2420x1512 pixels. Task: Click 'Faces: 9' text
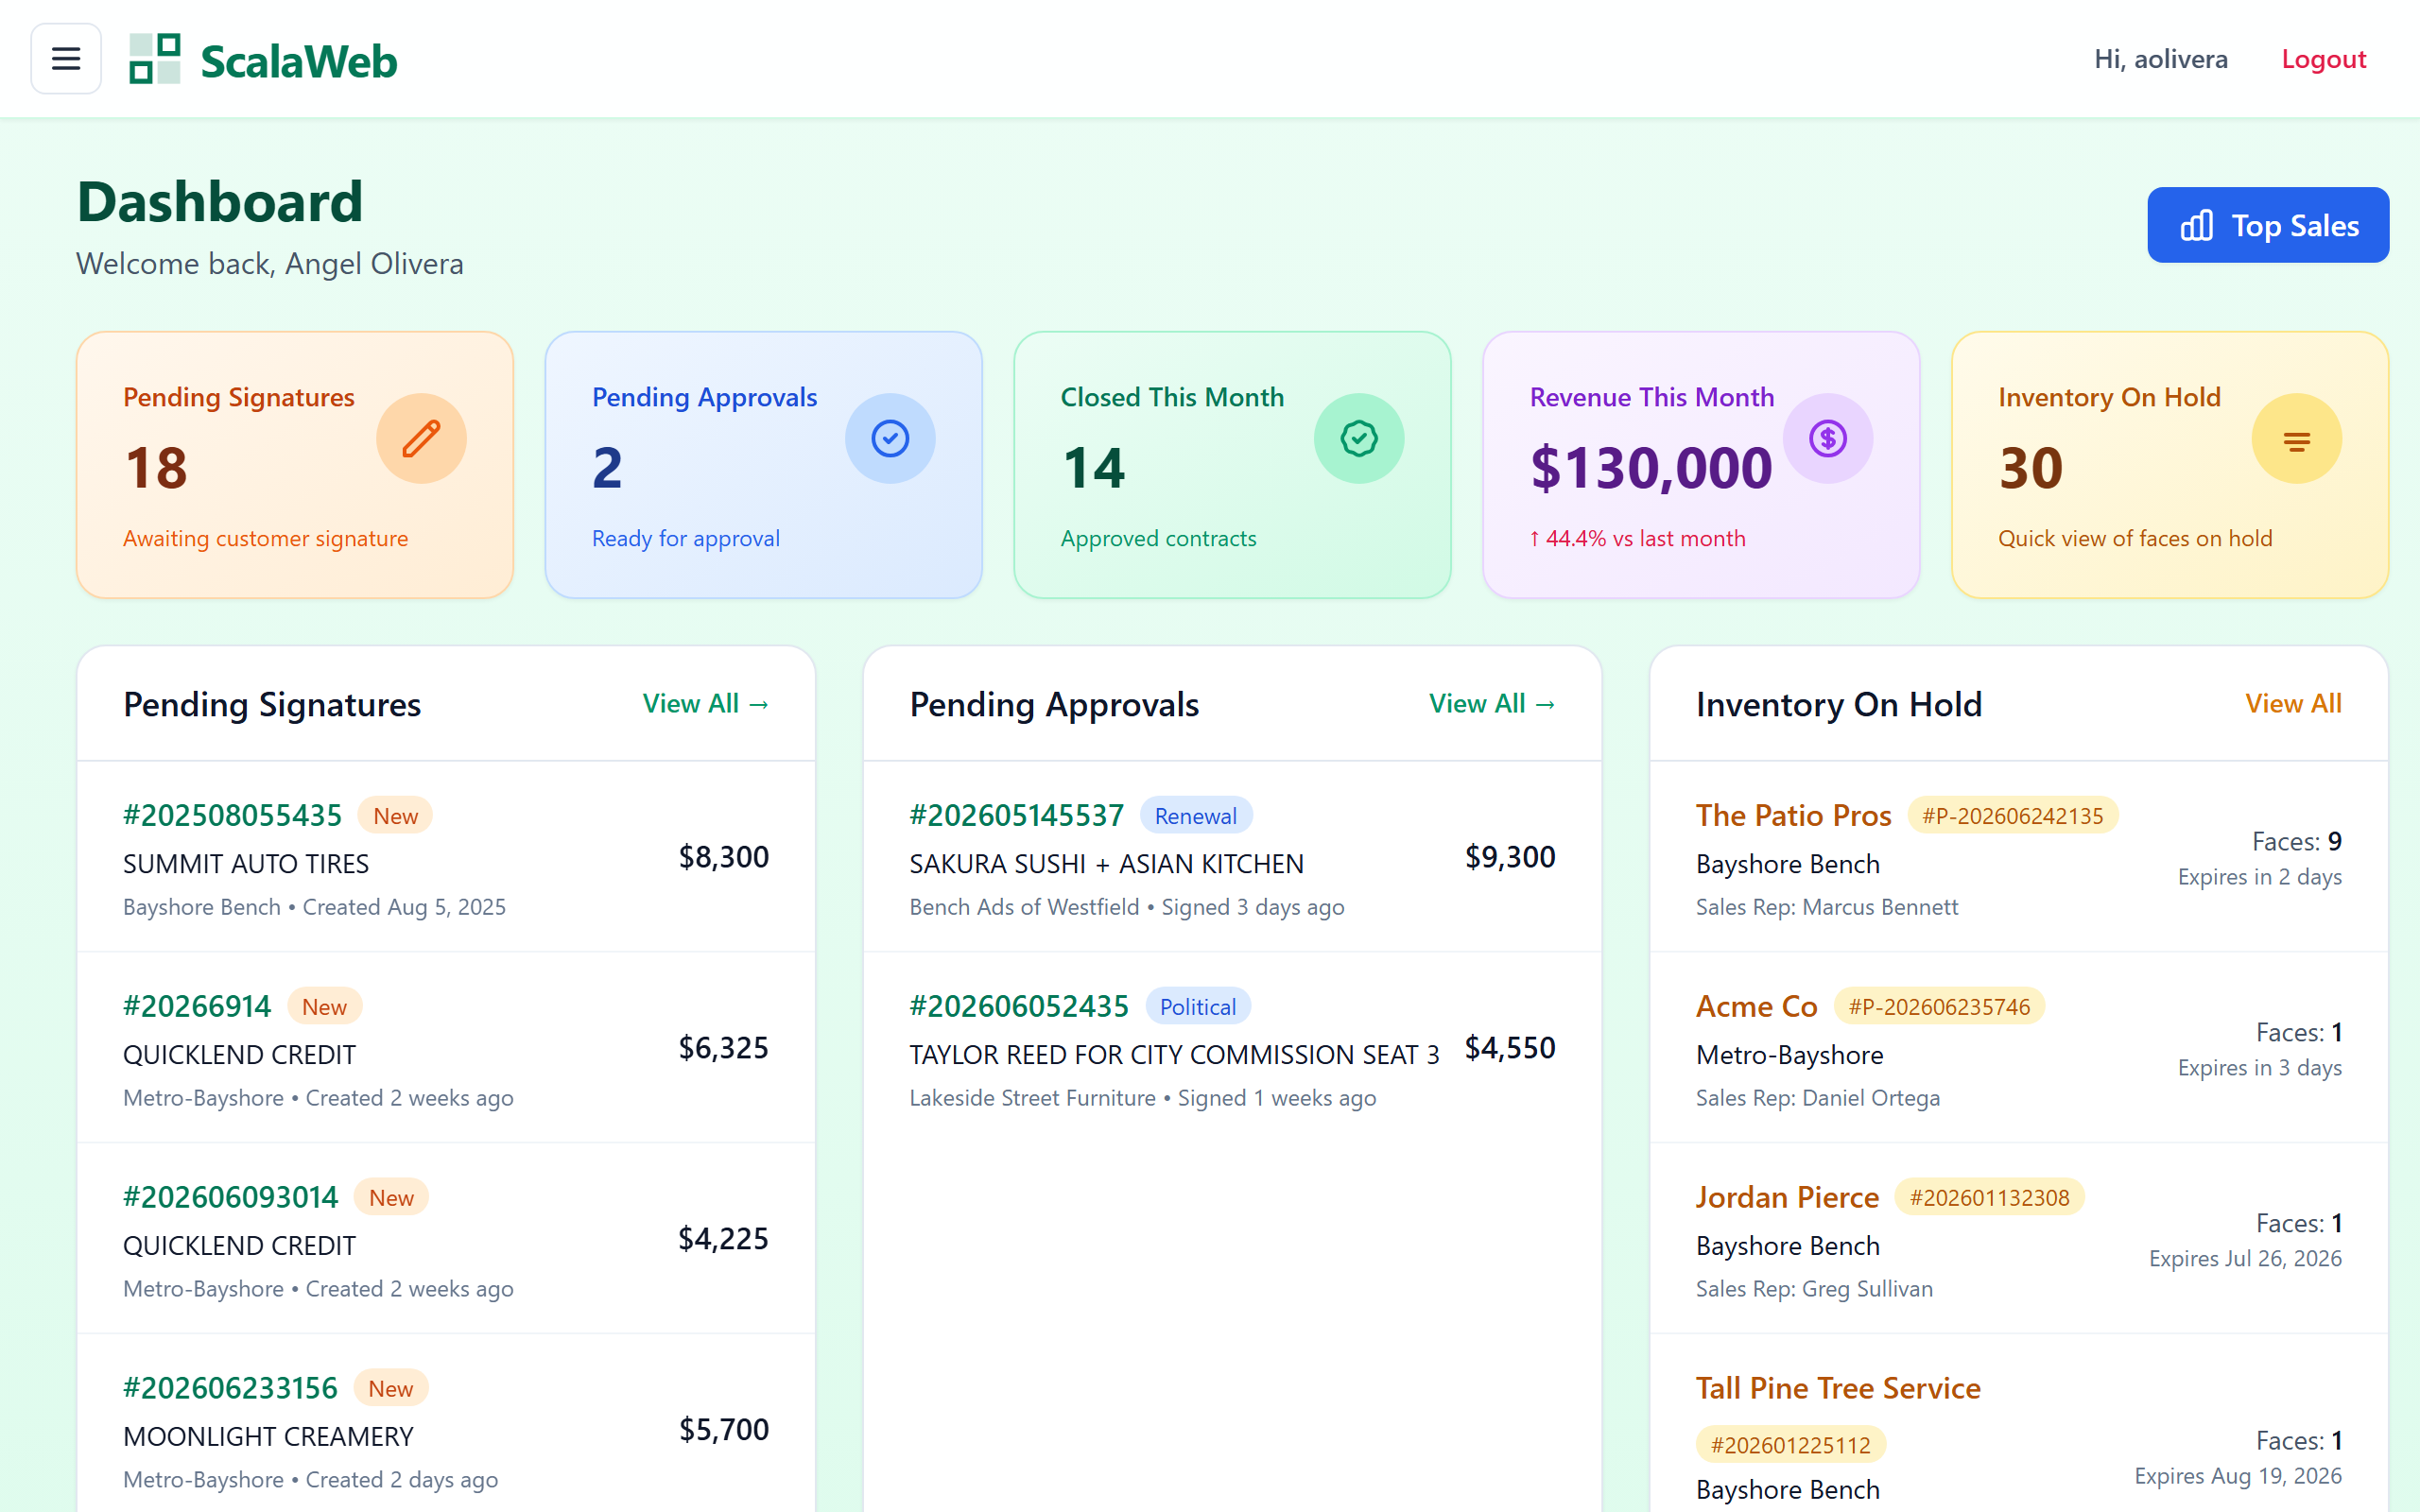pos(2296,842)
